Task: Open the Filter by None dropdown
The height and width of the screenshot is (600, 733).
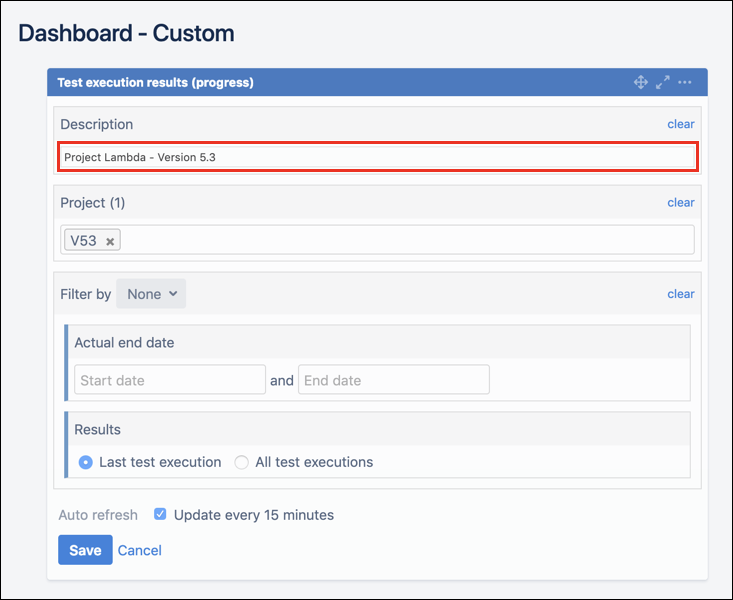Action: (151, 294)
